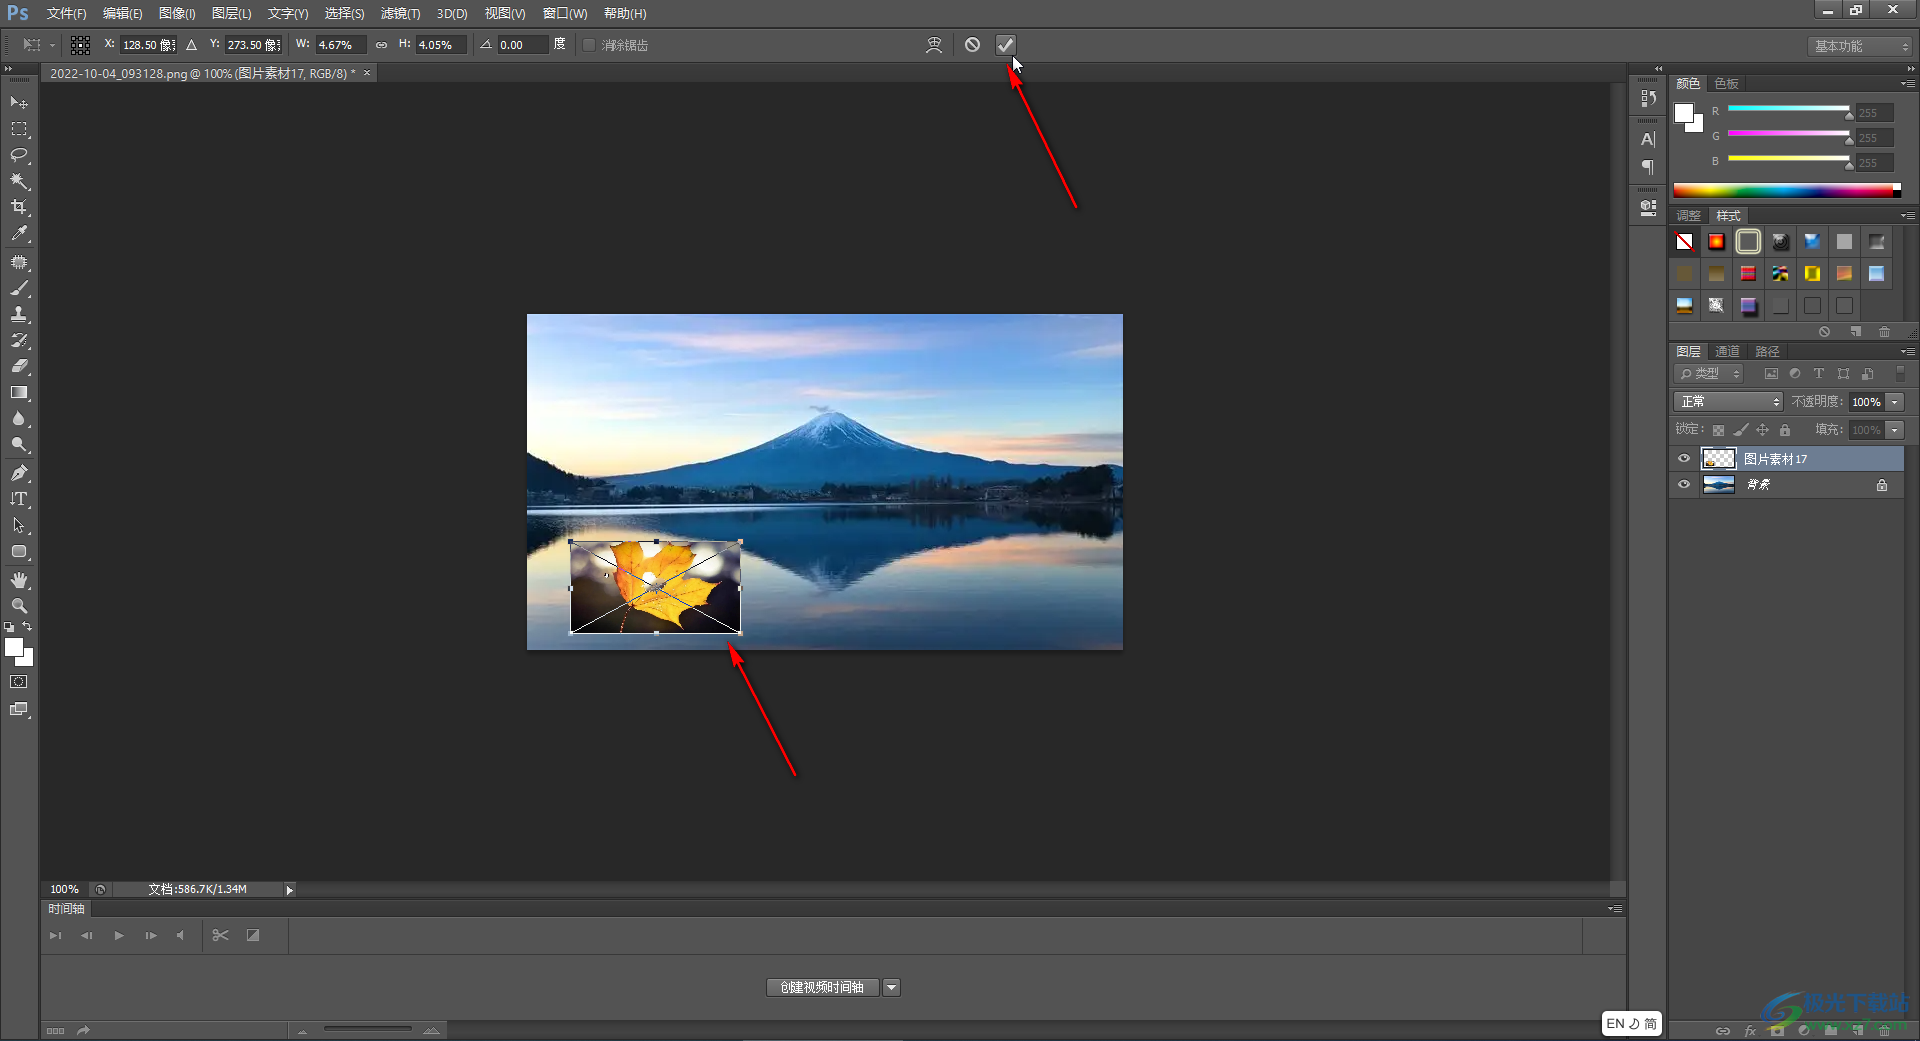Select the Eraser tool

tap(19, 366)
